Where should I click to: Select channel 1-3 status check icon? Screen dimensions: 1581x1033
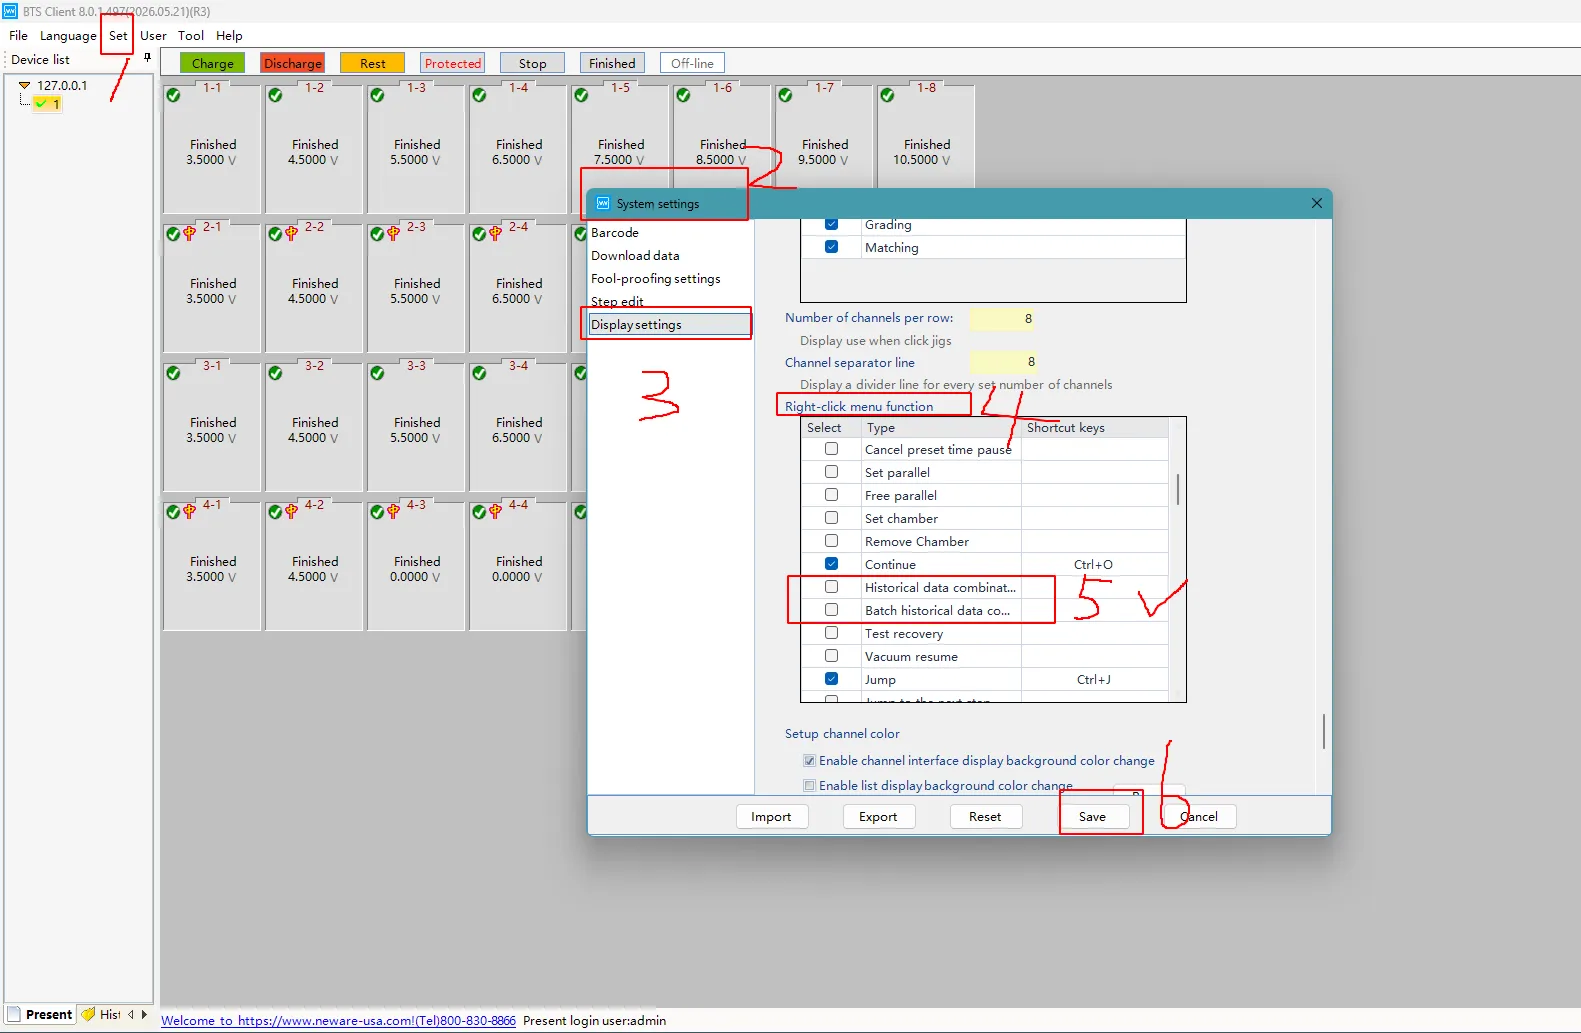coord(378,95)
